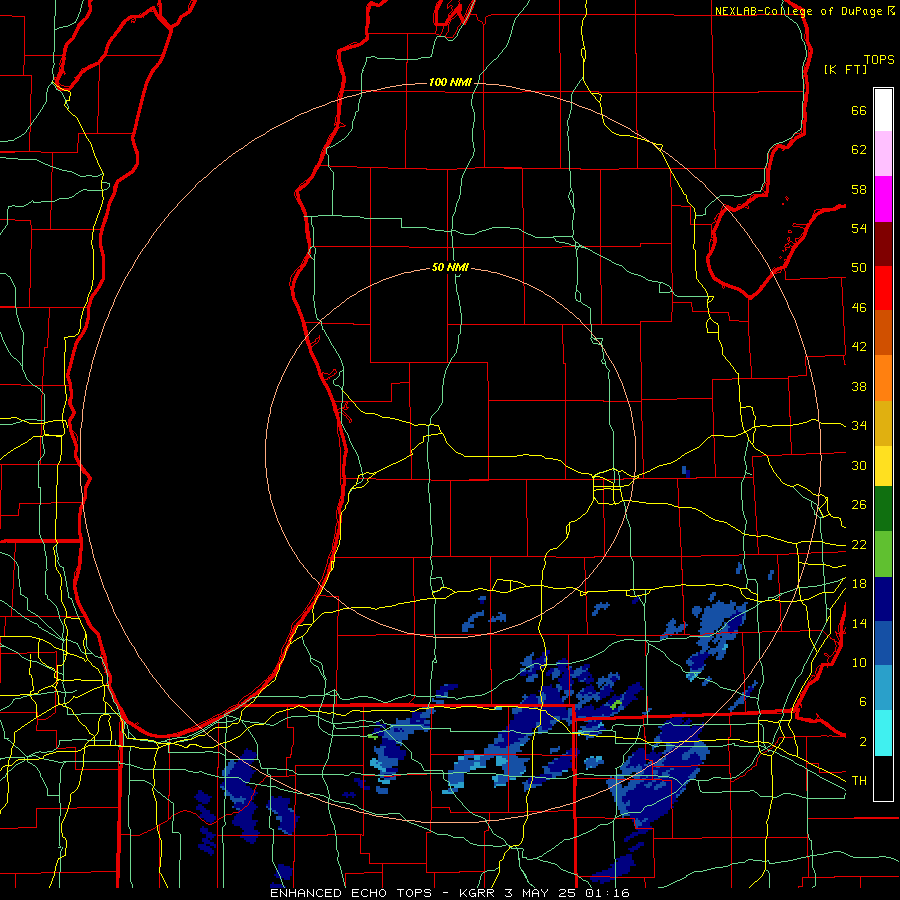
Task: Click the '22' legend value label
Action: tap(859, 544)
